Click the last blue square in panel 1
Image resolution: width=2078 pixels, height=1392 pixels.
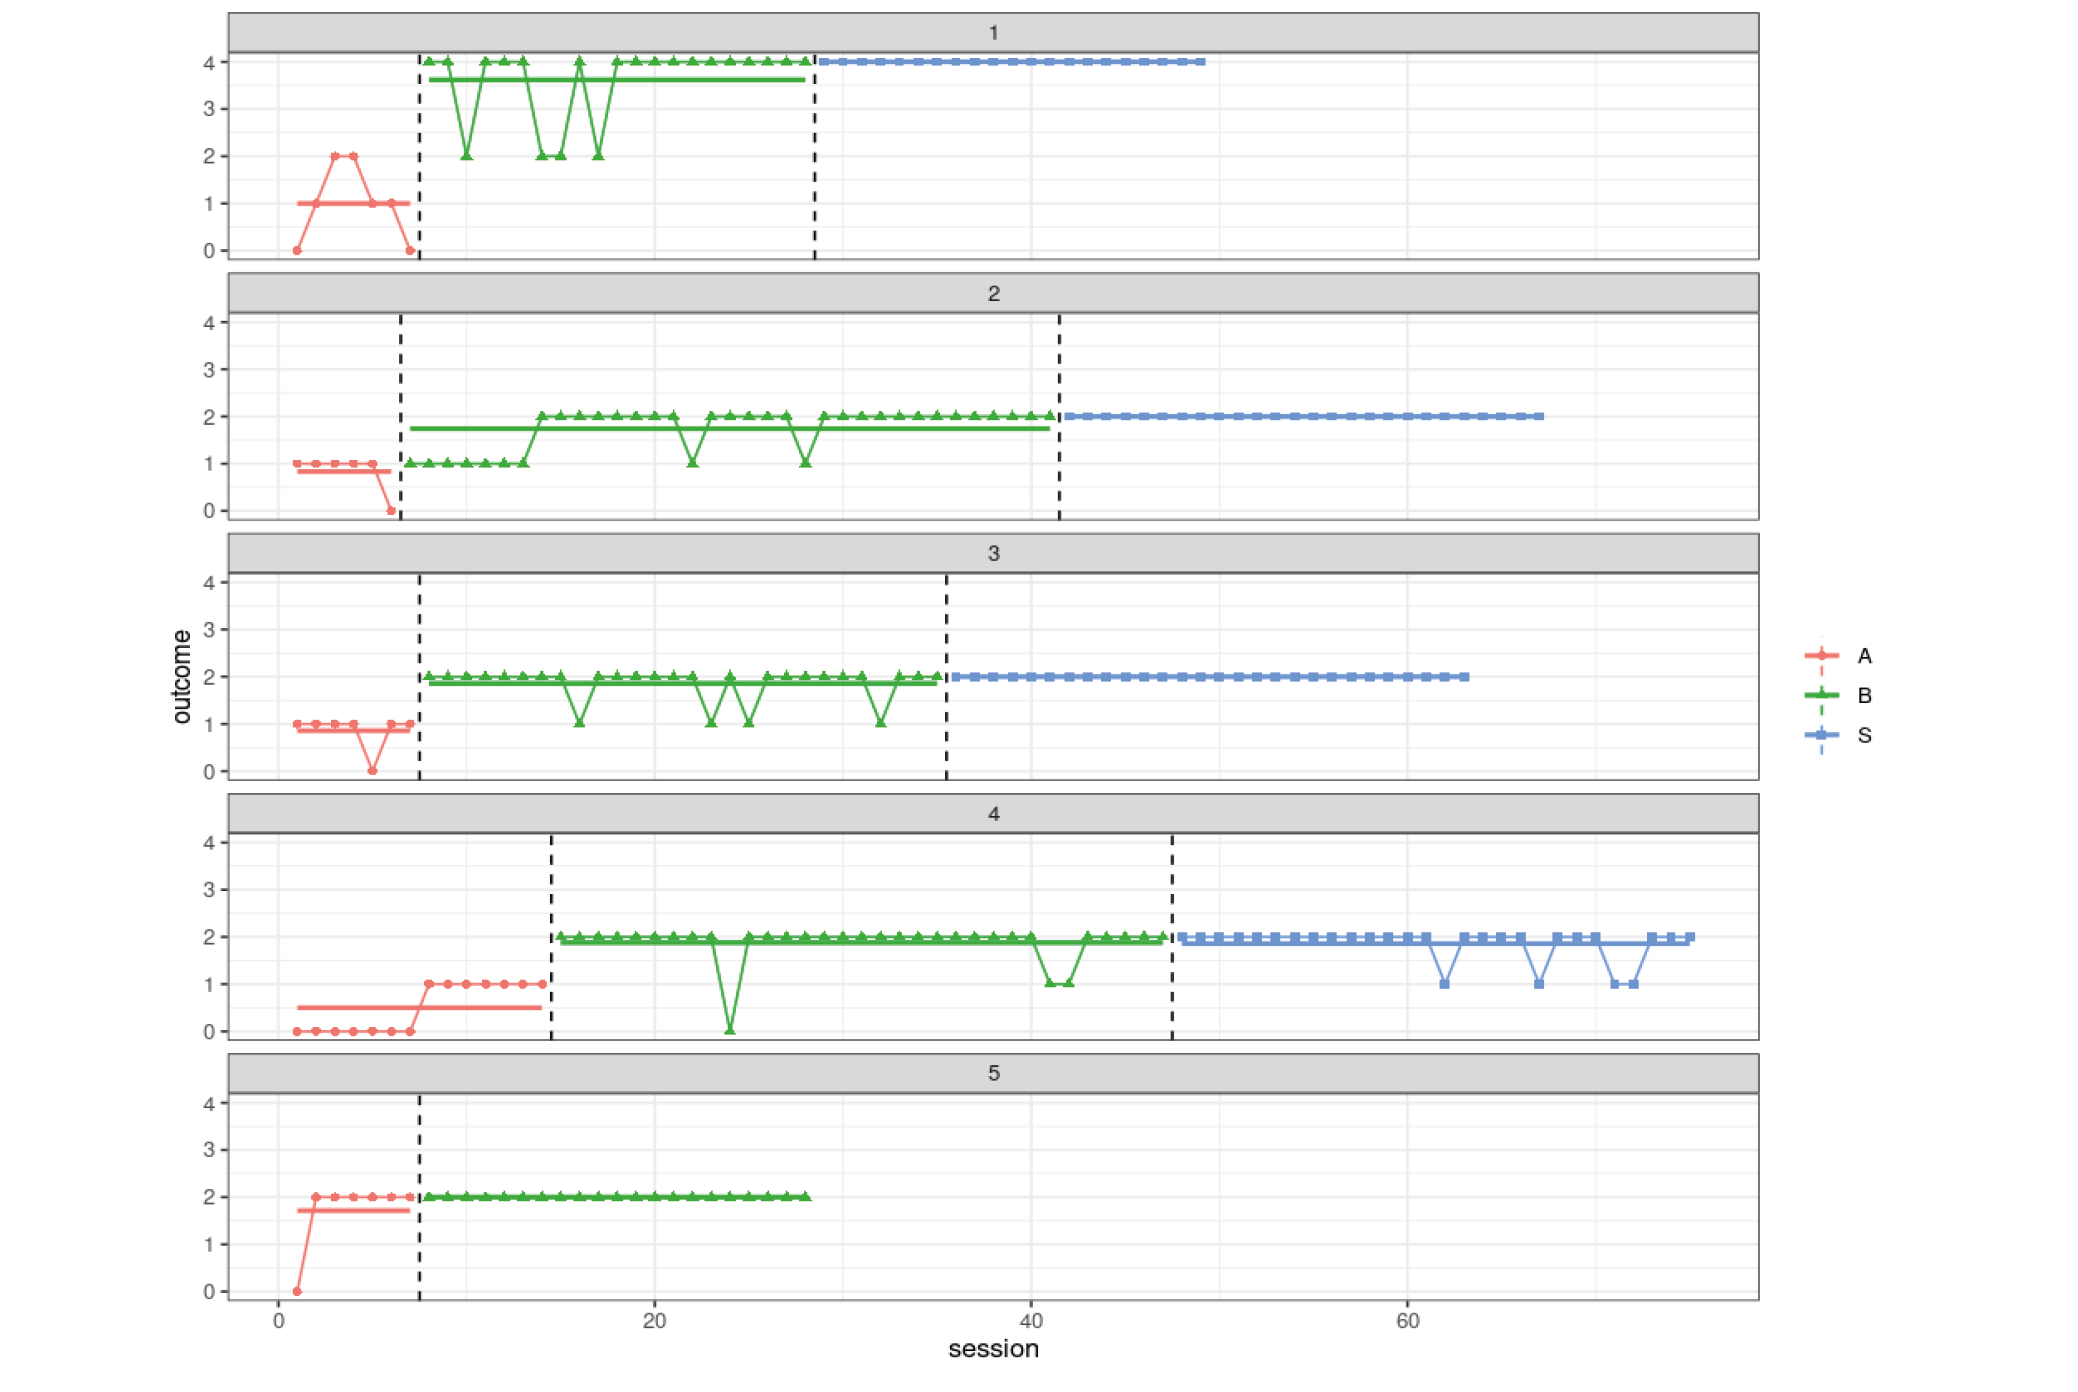pos(1200,62)
